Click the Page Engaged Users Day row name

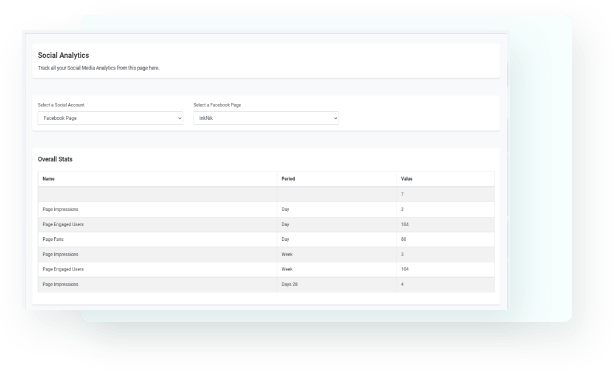(x=63, y=224)
